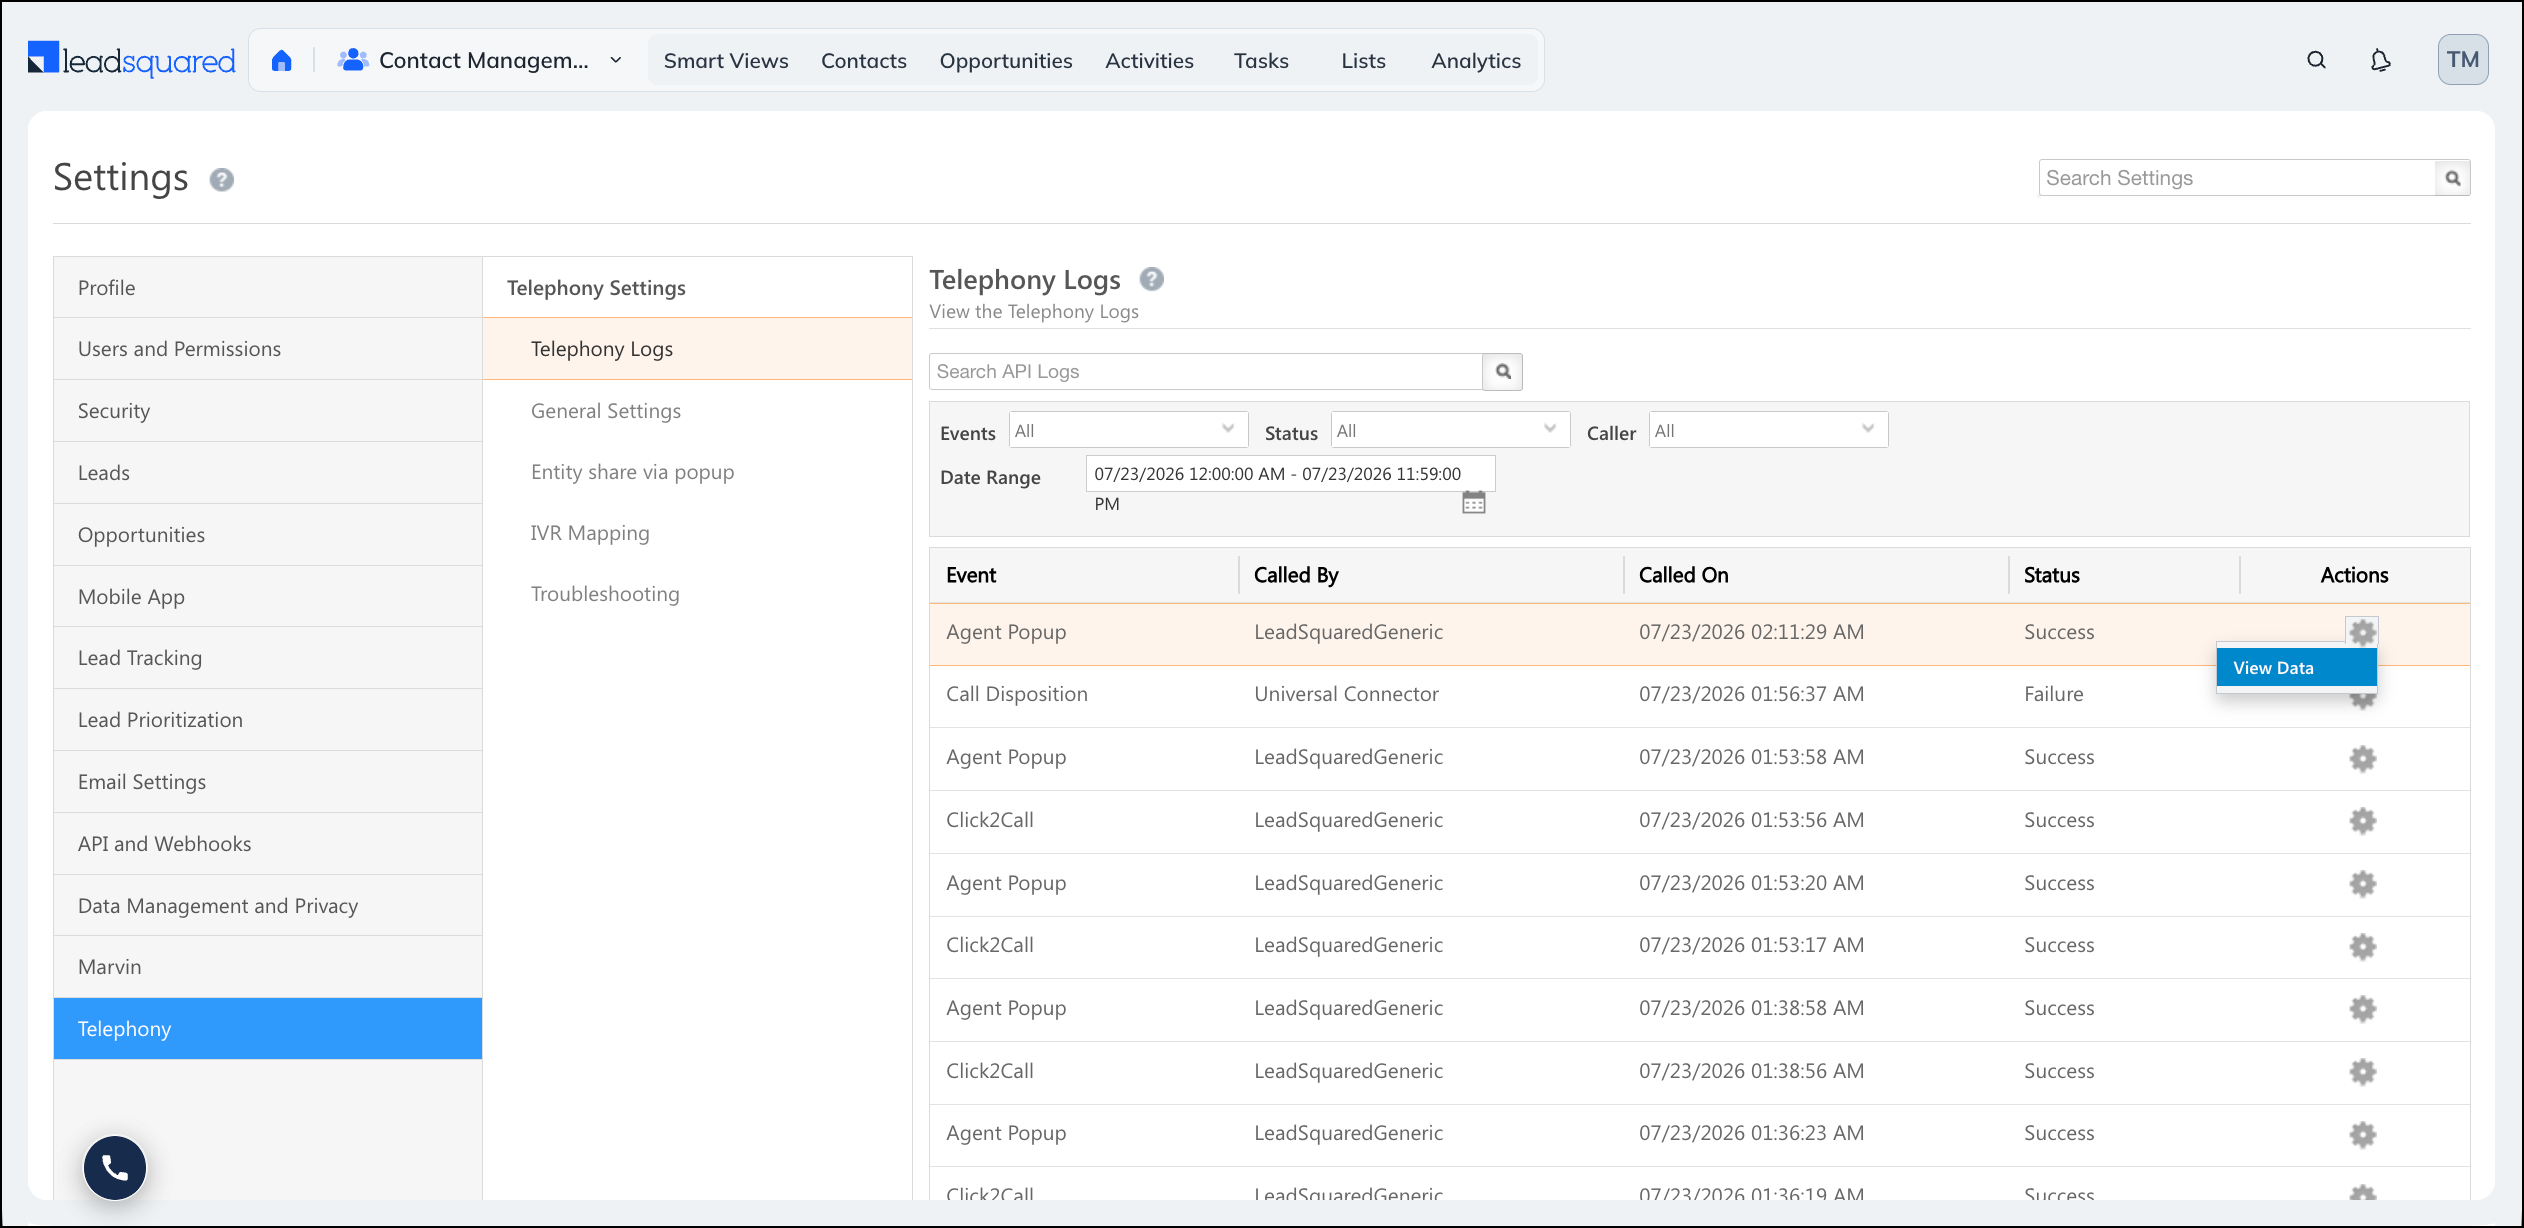Open Leads settings section
2524x1228 pixels.
click(268, 473)
